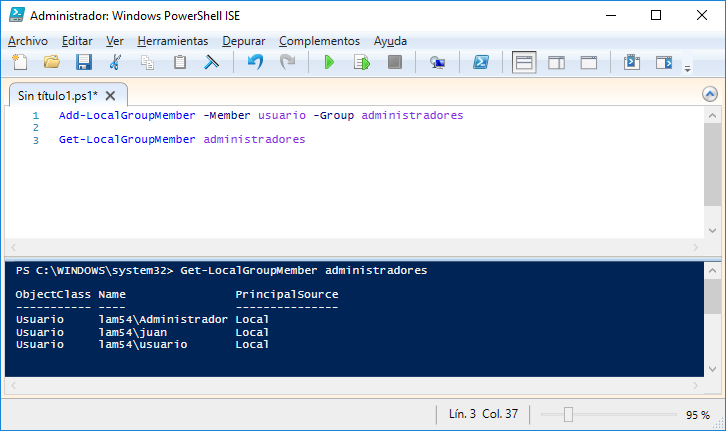726x431 pixels.
Task: Toggle script pane on right layout
Action: click(556, 63)
